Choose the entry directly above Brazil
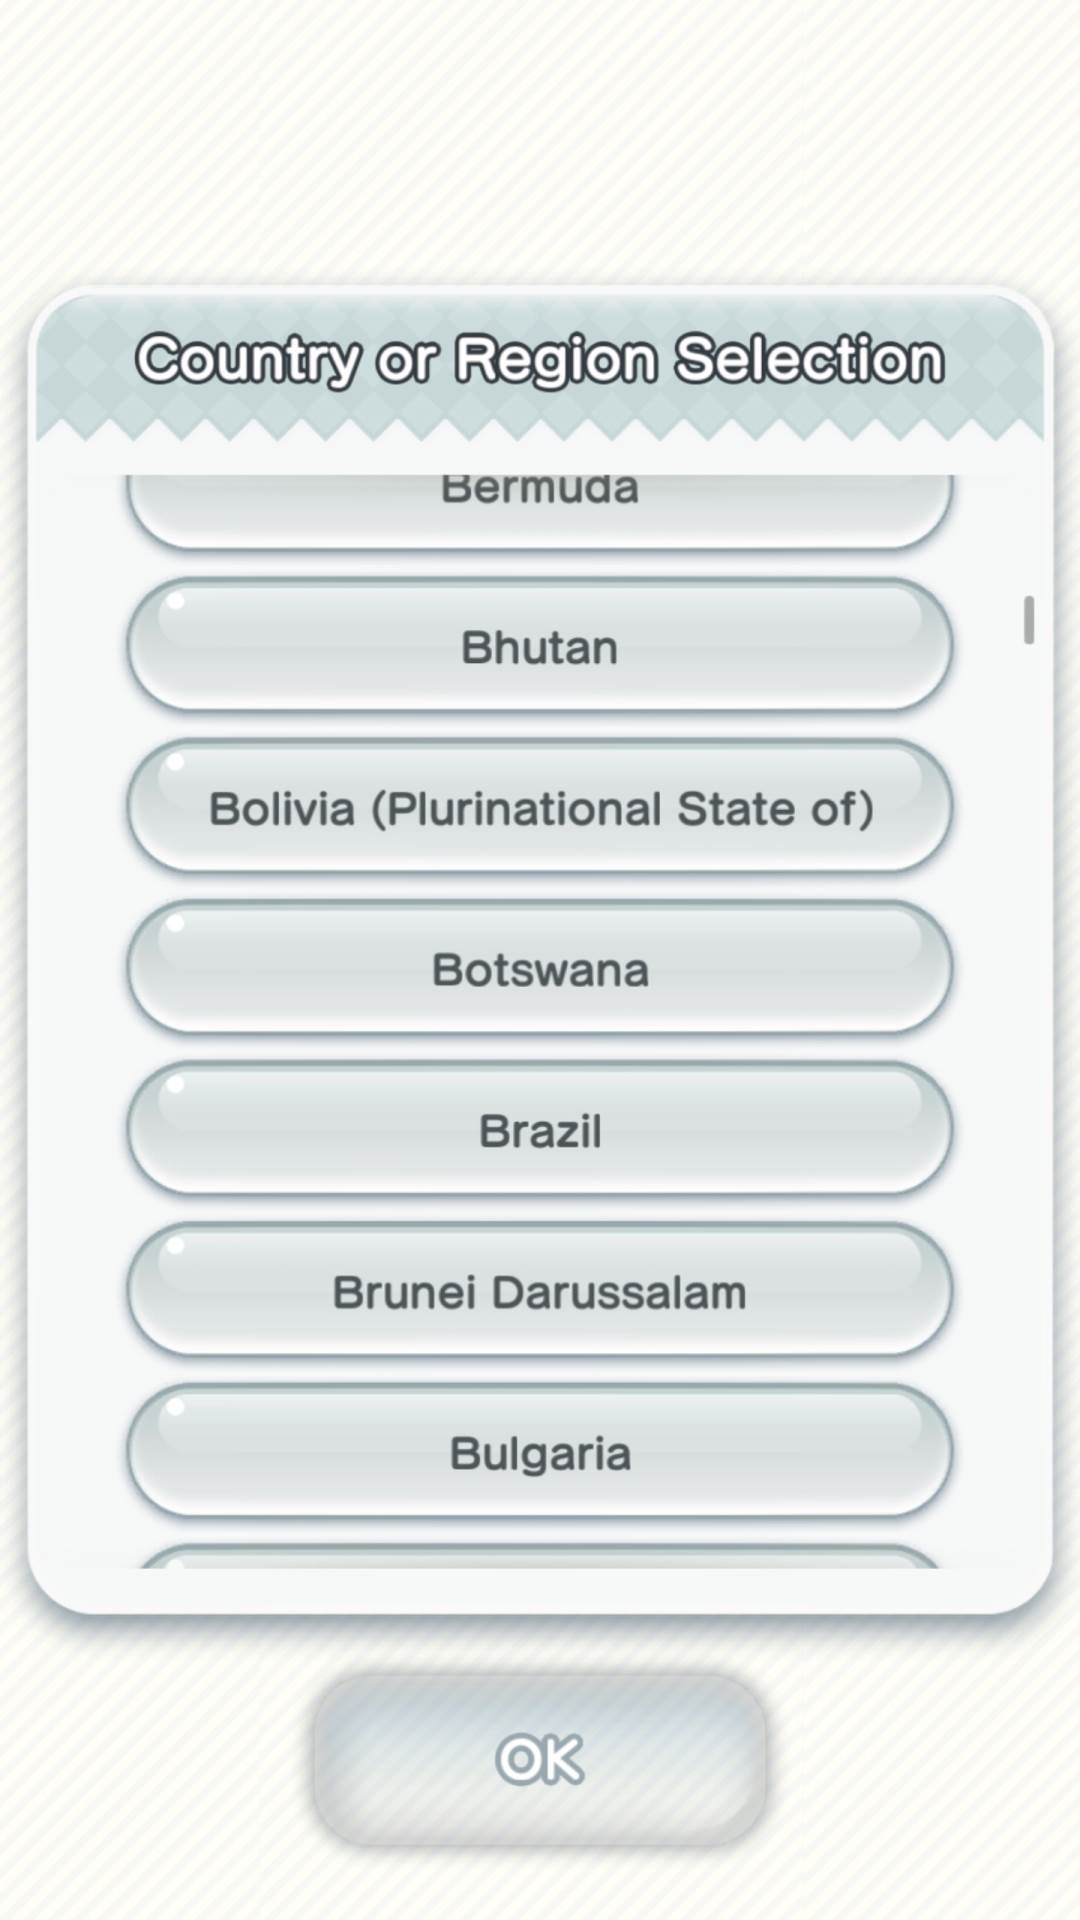This screenshot has width=1080, height=1920. pos(540,969)
